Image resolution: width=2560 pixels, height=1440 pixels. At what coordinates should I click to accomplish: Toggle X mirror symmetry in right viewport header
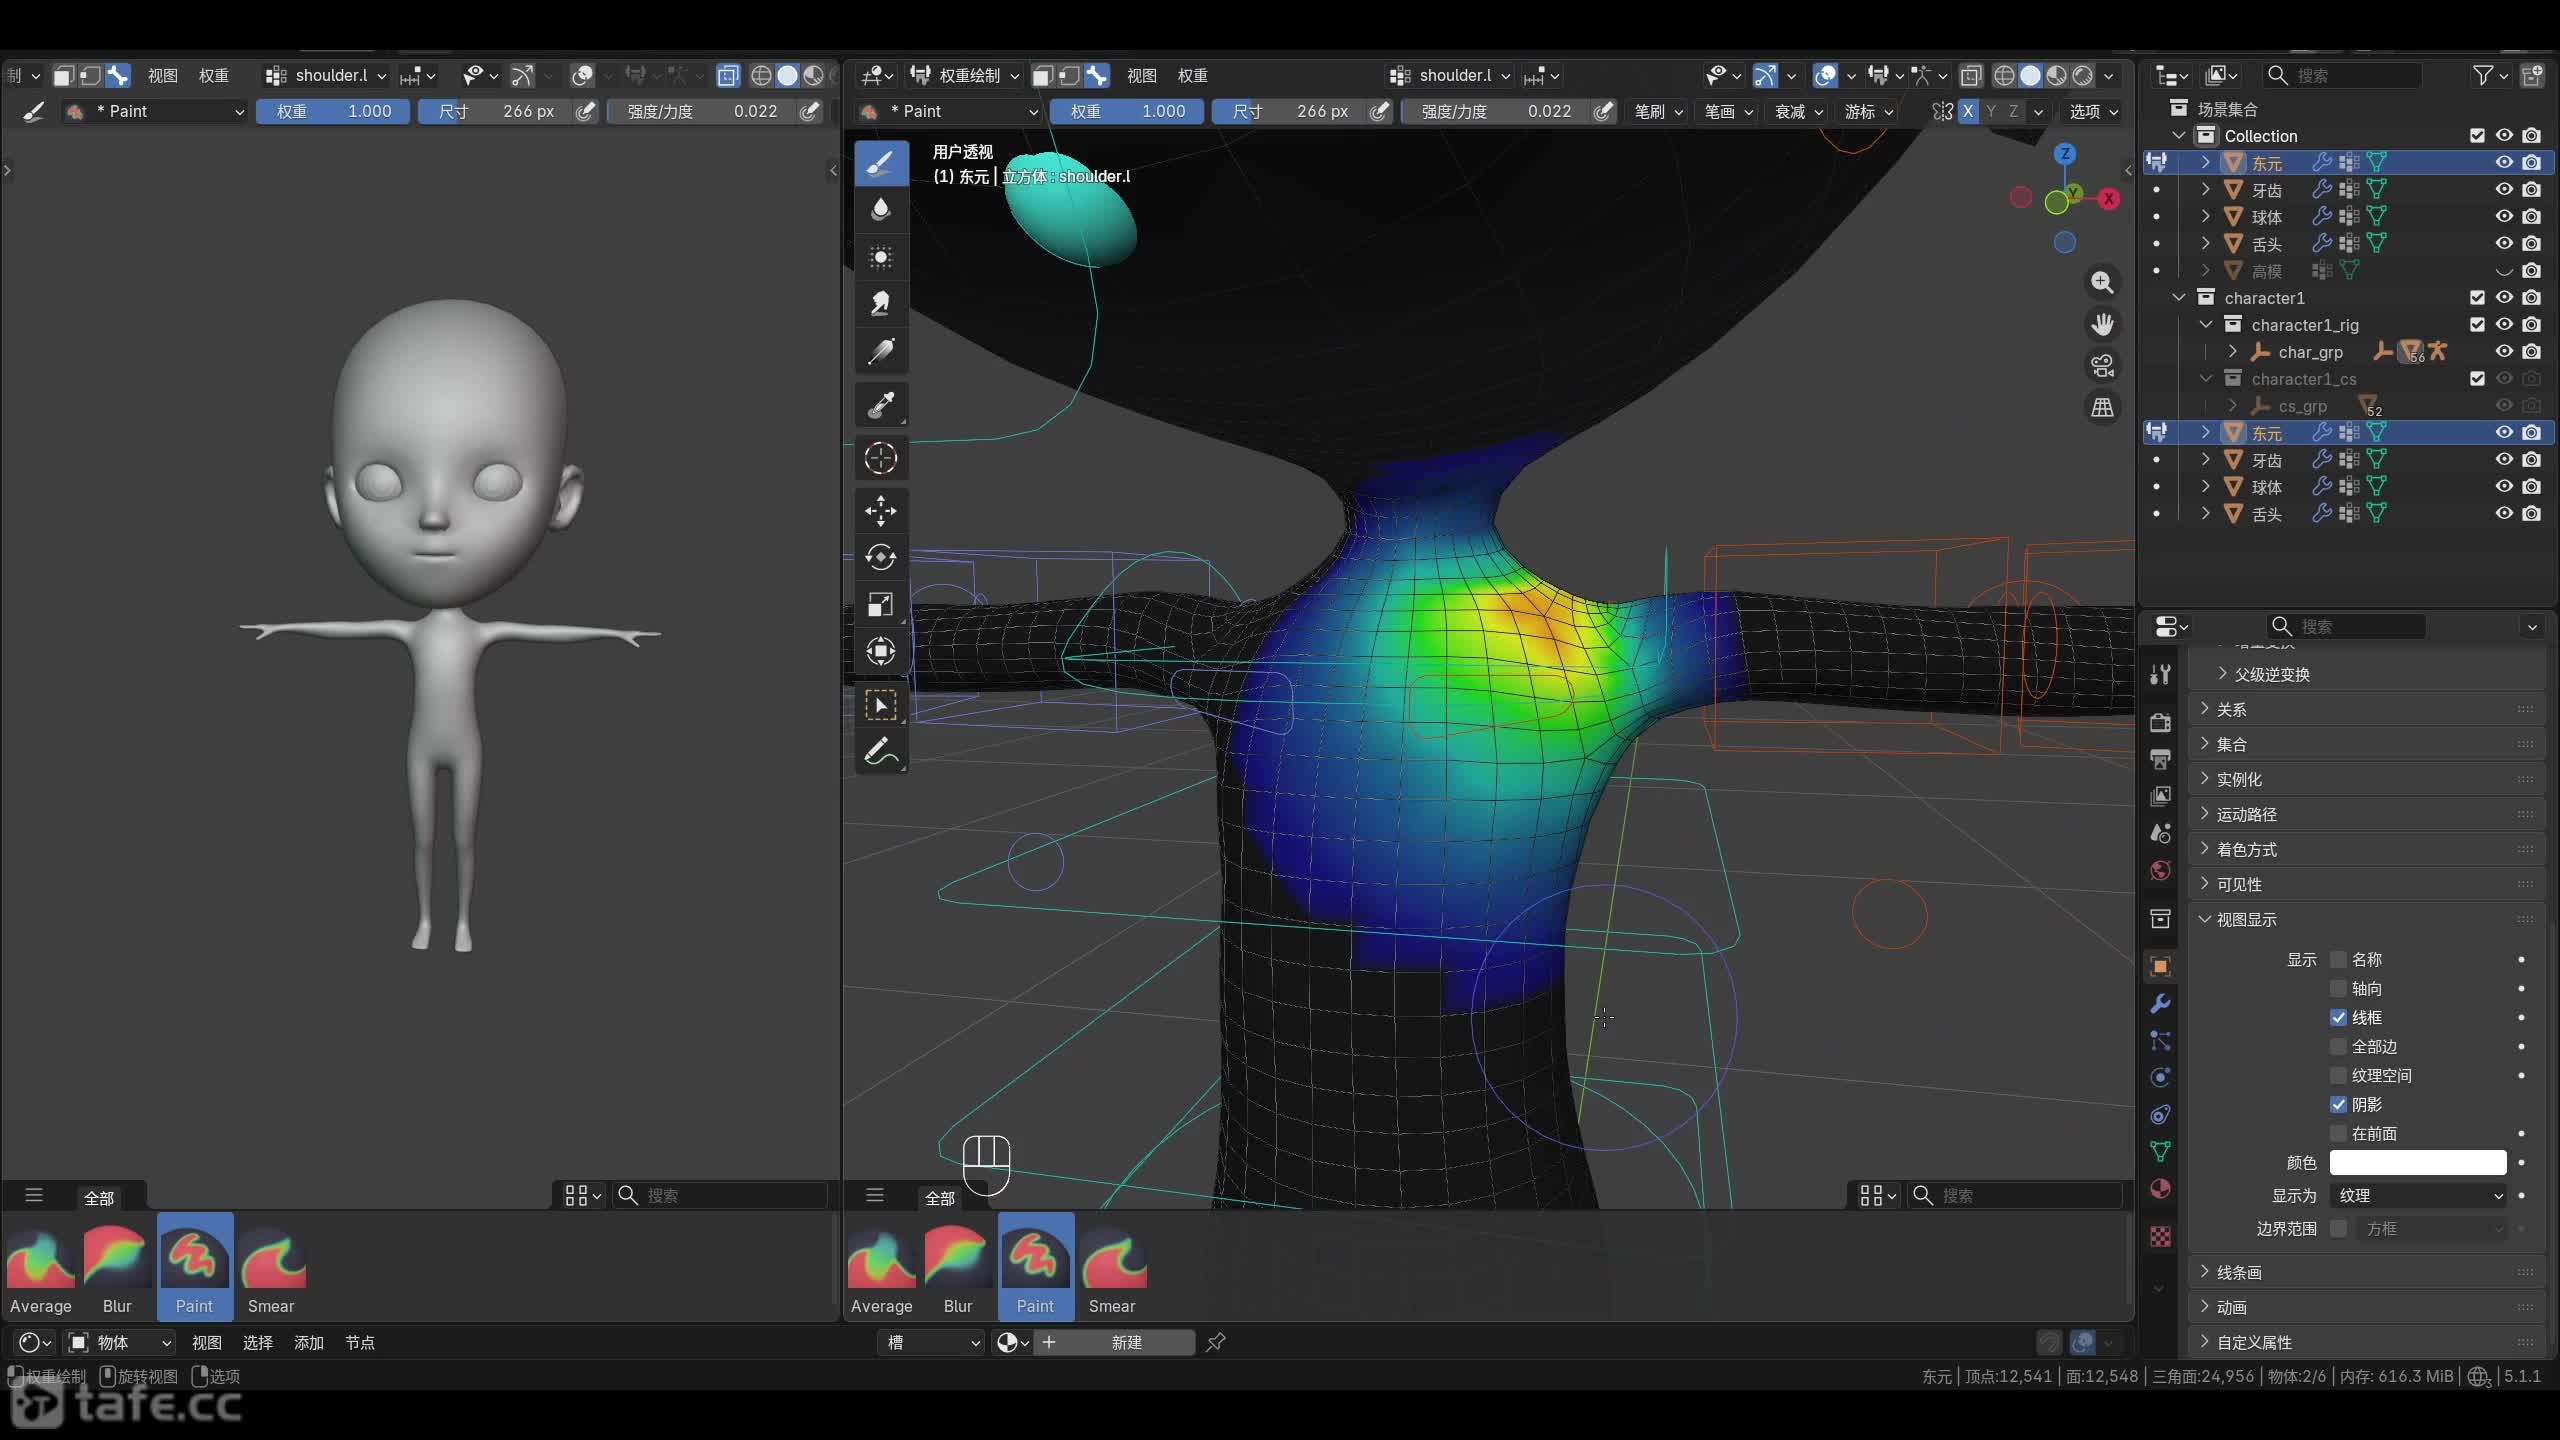(x=1967, y=111)
